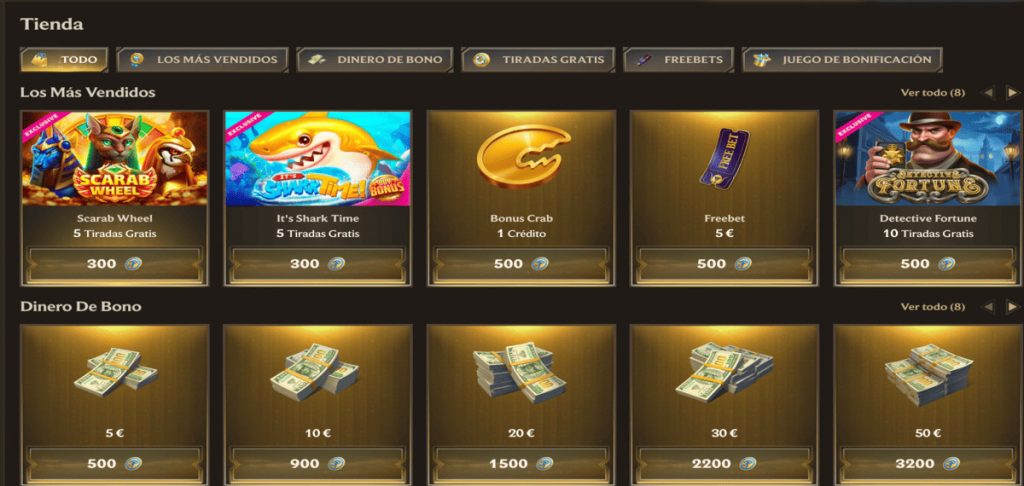Buy 5 € bonus money for 500 coins
This screenshot has height=486, width=1024.
point(115,464)
